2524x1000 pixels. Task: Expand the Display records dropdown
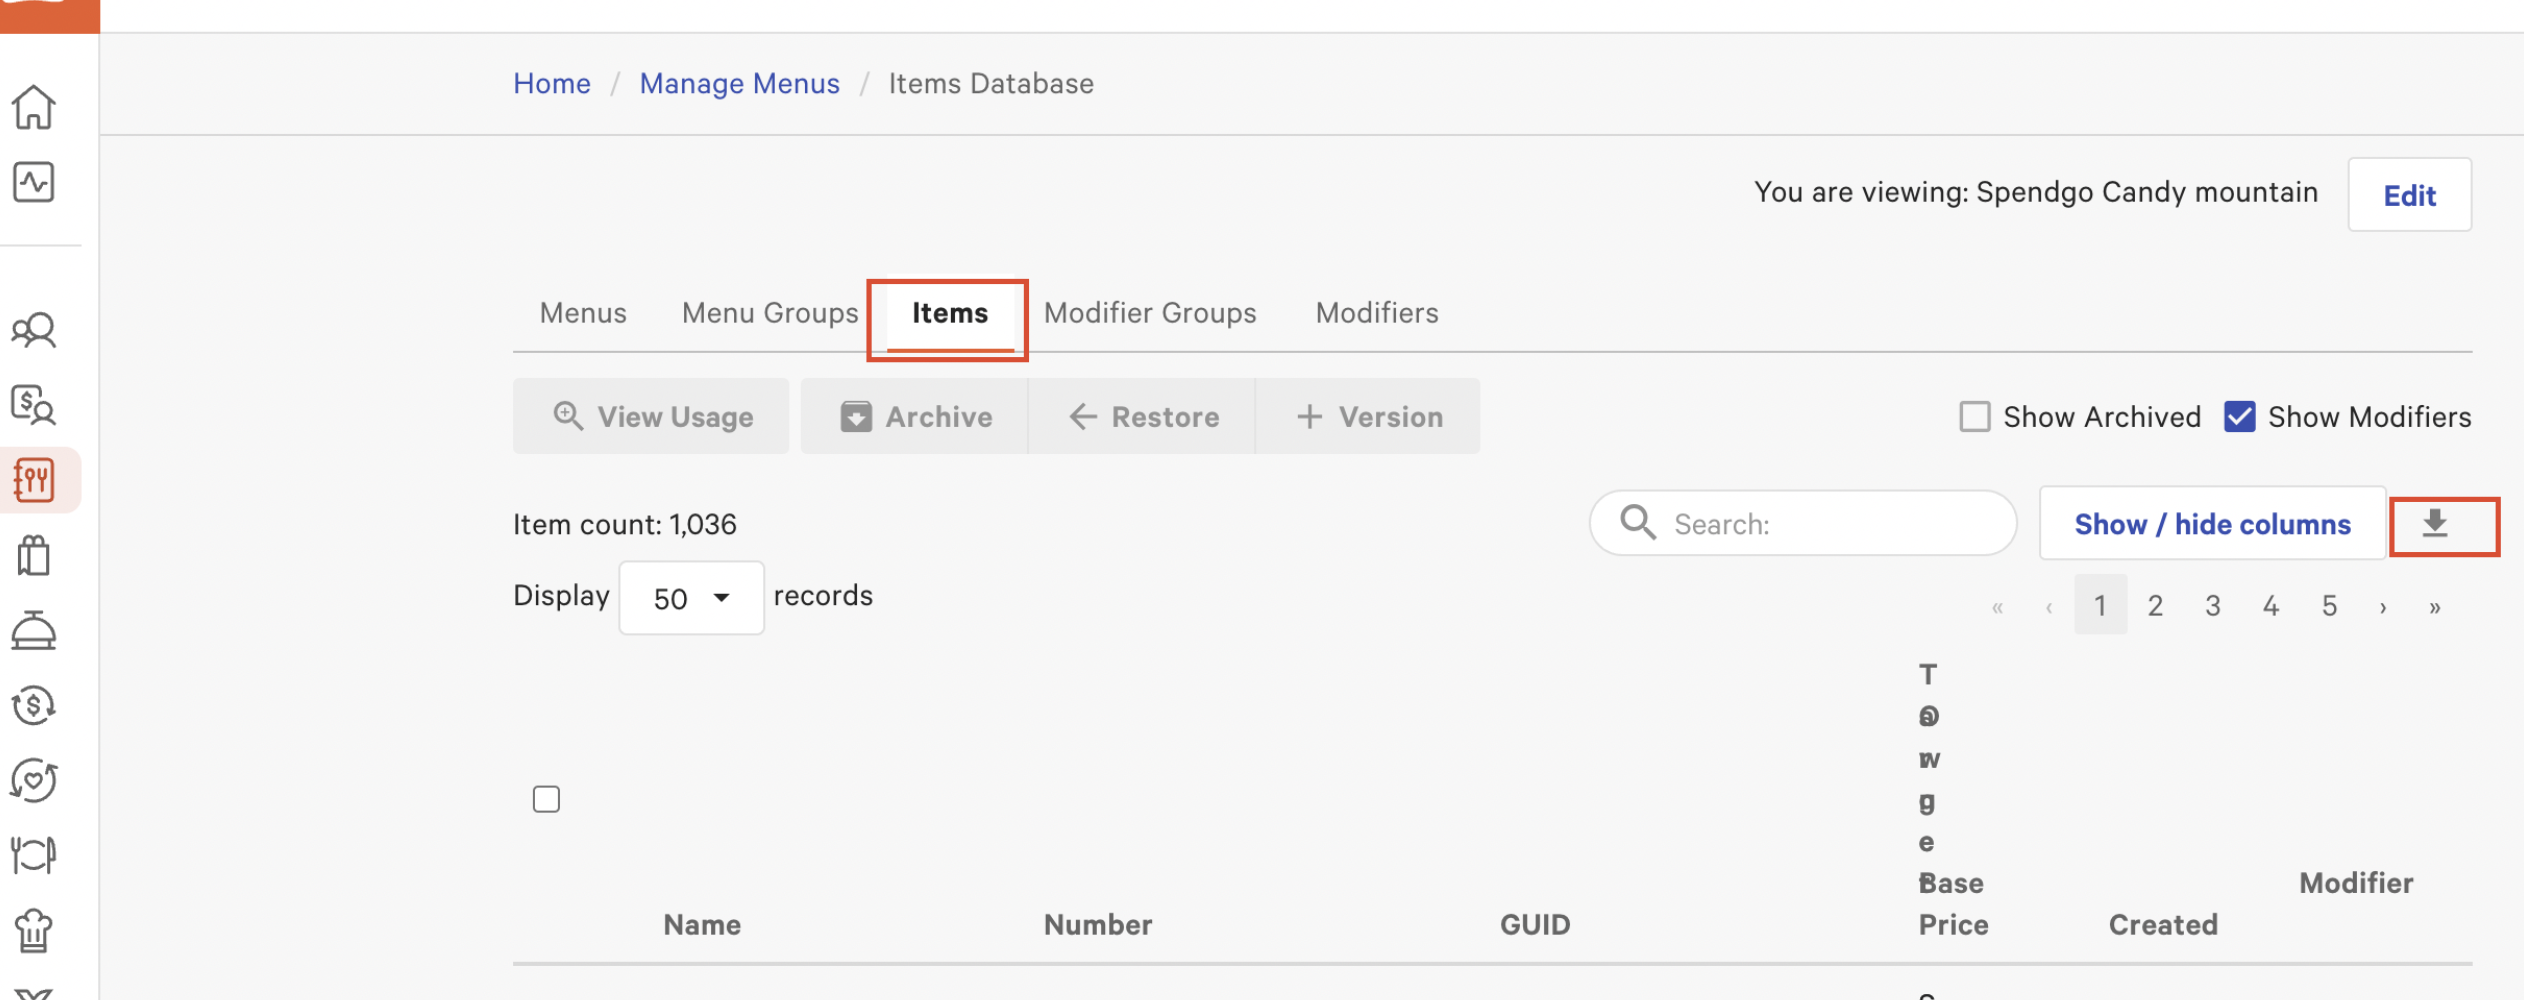click(x=691, y=598)
